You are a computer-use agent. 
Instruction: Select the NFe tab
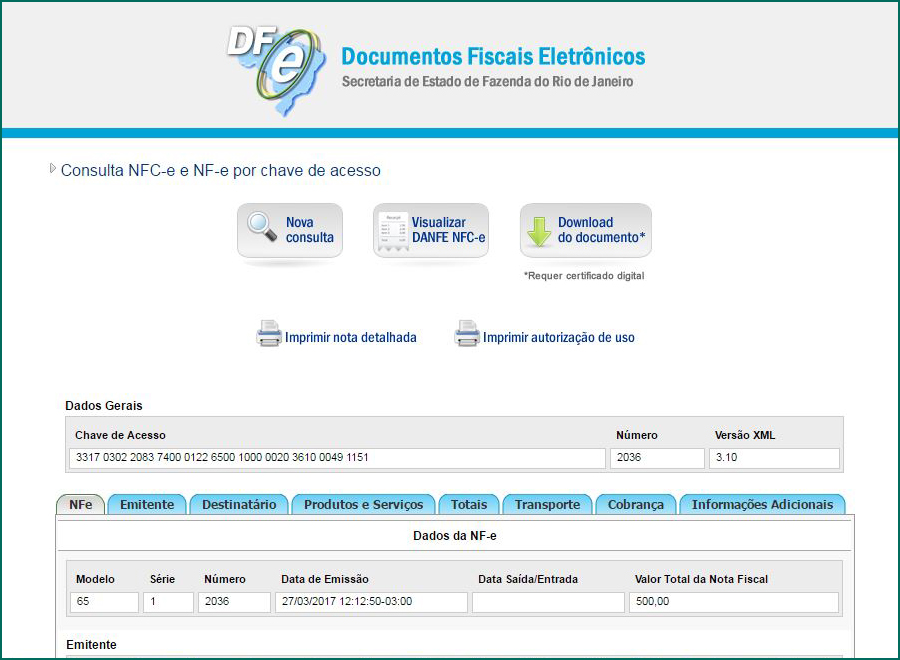click(80, 505)
